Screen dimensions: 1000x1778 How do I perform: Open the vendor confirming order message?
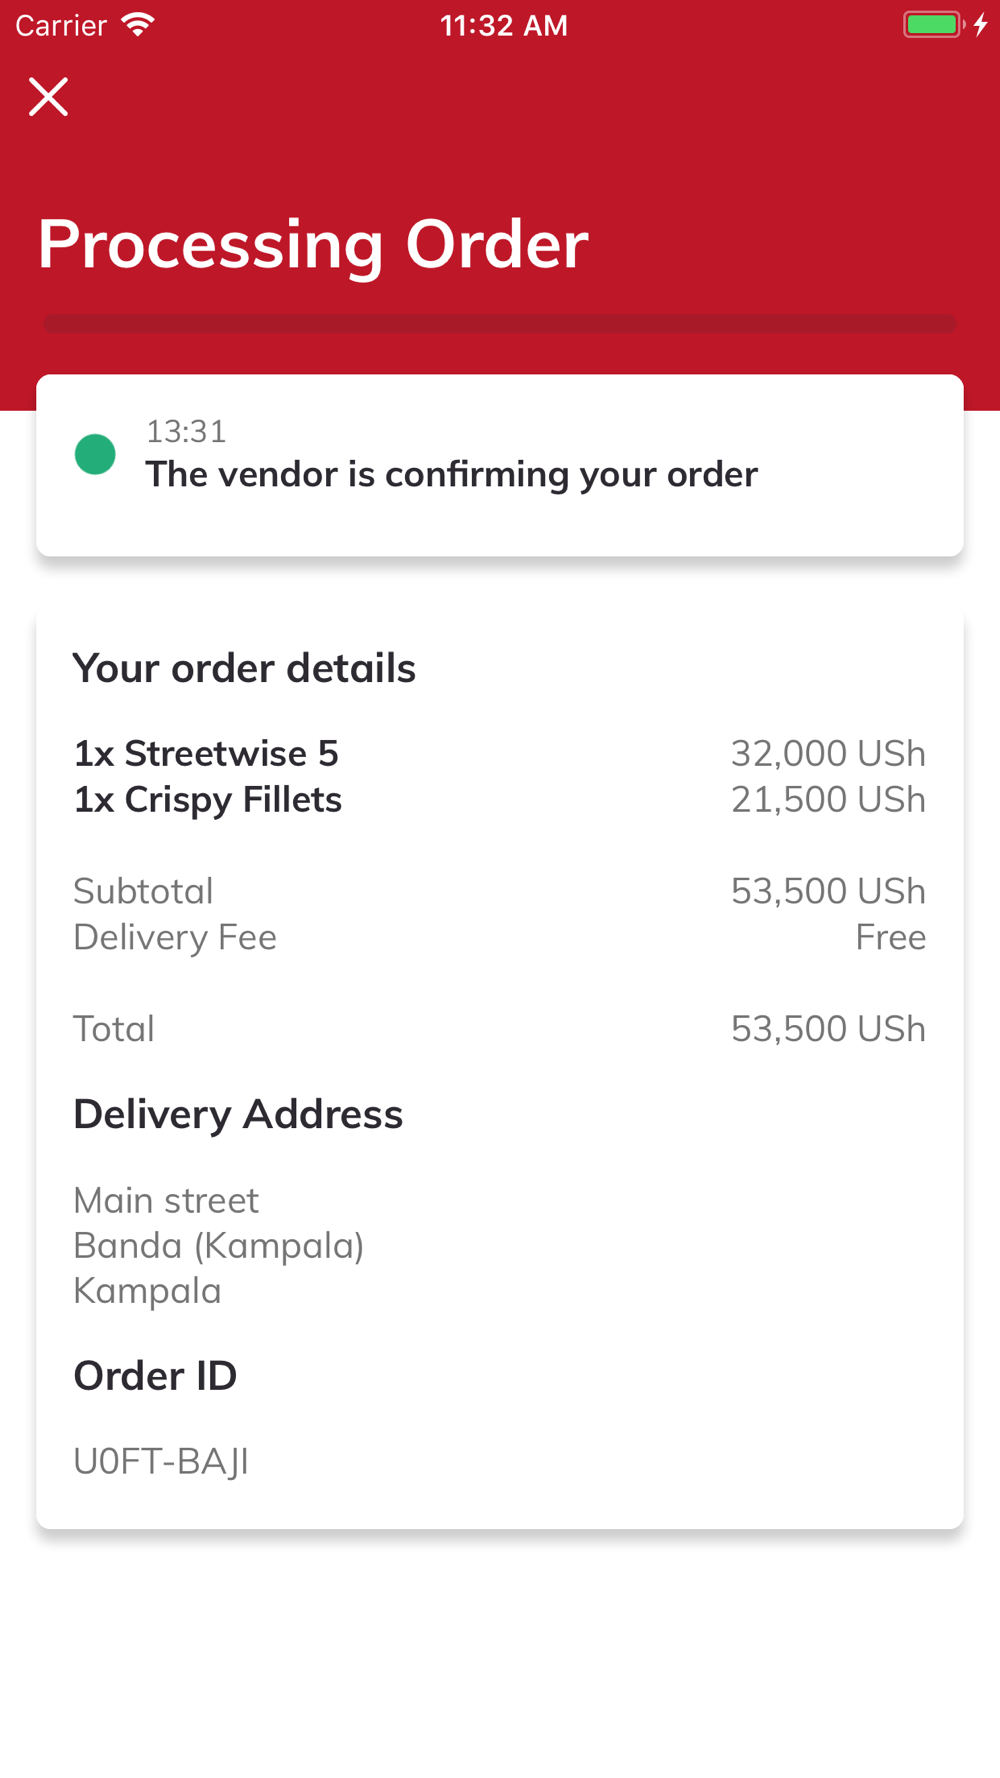pyautogui.click(x=451, y=474)
